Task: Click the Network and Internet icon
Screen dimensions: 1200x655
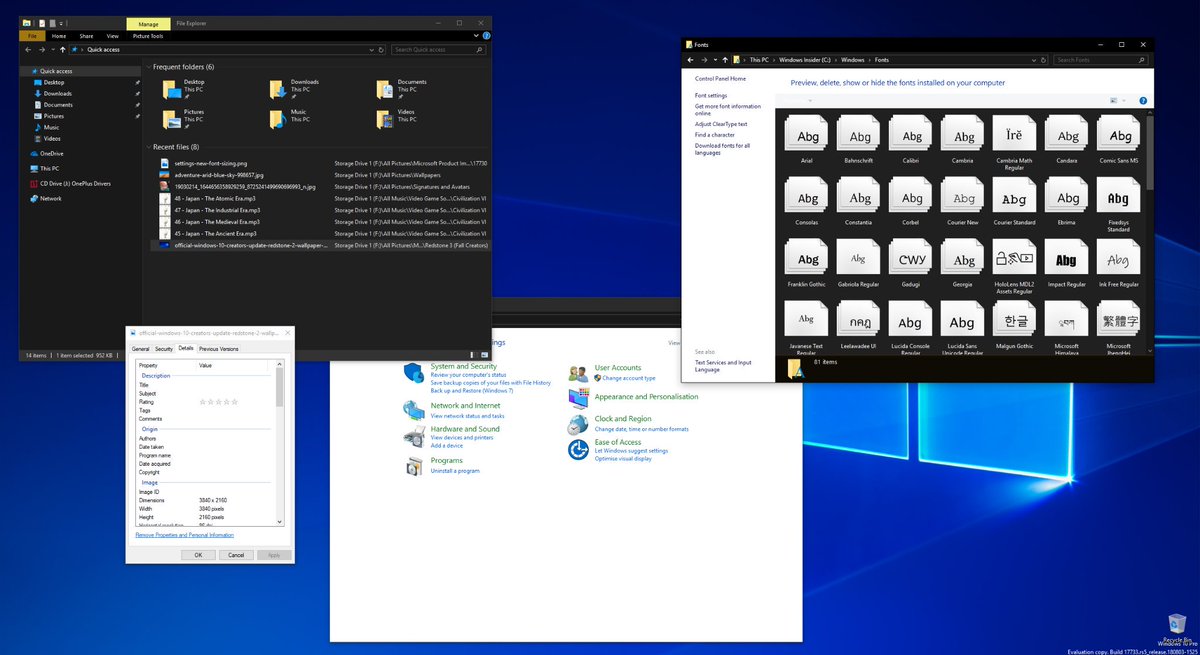Action: coord(414,410)
